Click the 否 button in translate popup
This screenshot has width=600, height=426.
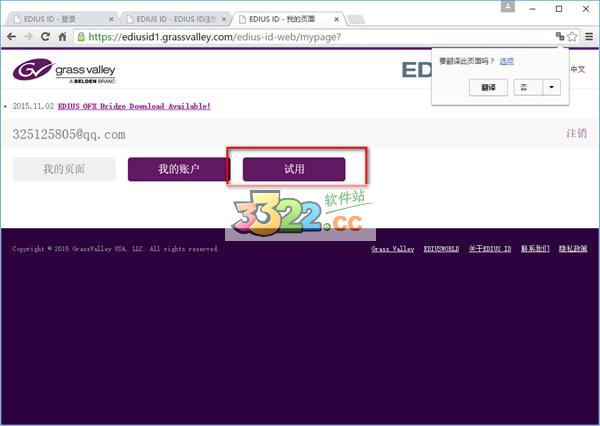(528, 88)
